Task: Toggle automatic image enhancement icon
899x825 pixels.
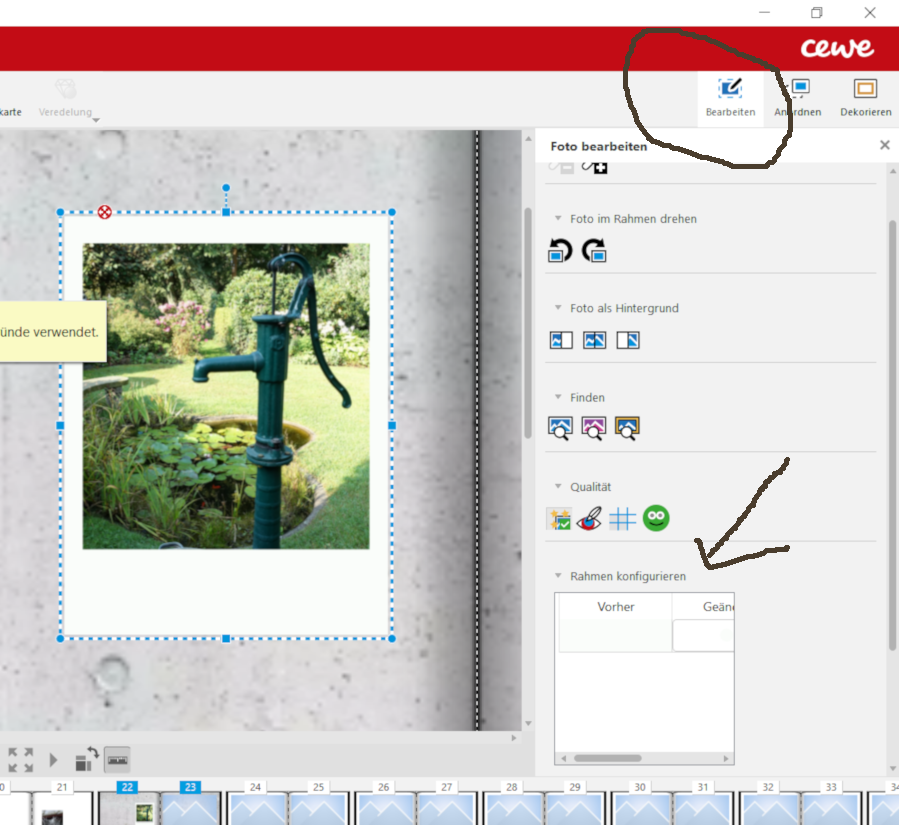Action: 559,519
